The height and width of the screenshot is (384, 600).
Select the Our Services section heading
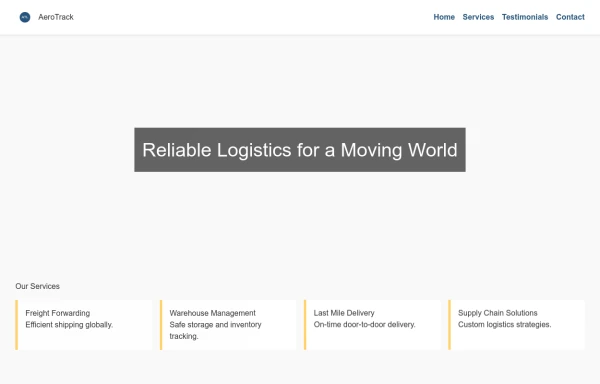click(38, 286)
